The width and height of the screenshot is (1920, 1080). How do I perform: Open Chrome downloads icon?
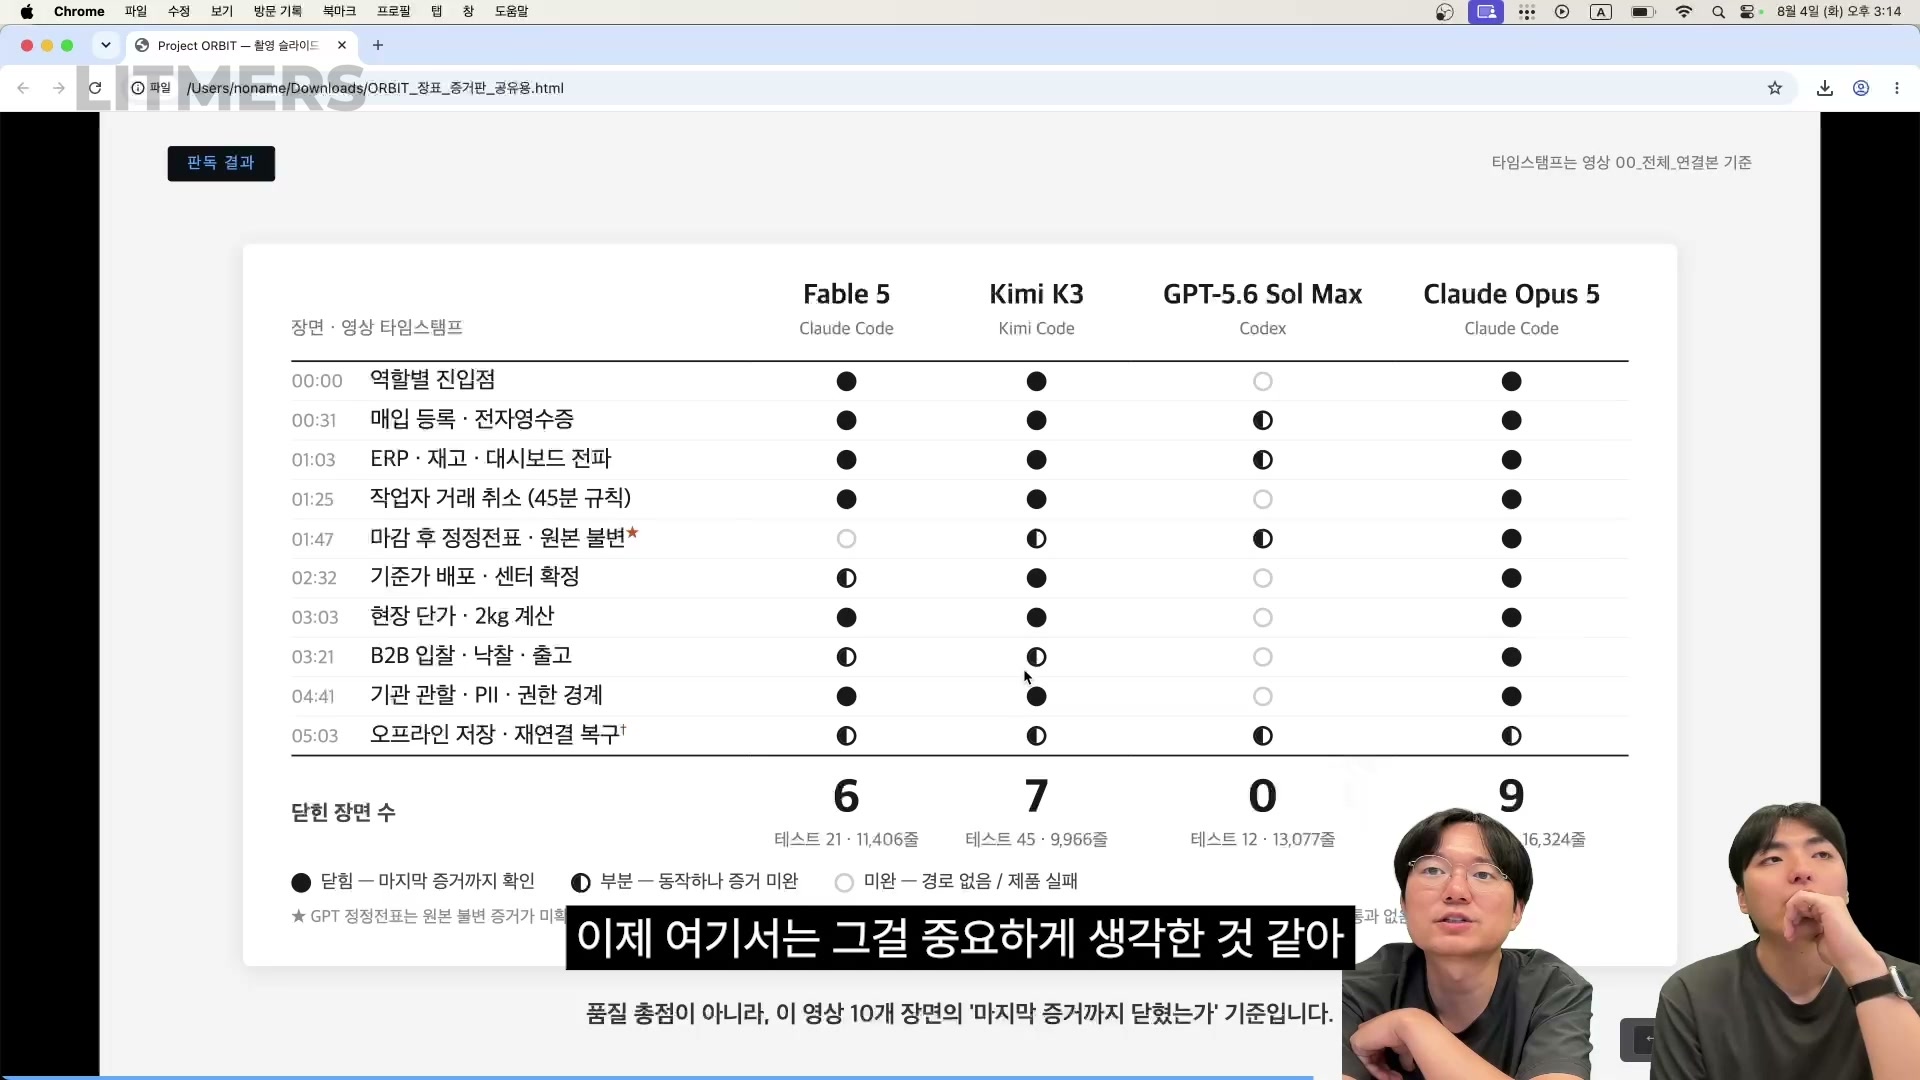1825,88
